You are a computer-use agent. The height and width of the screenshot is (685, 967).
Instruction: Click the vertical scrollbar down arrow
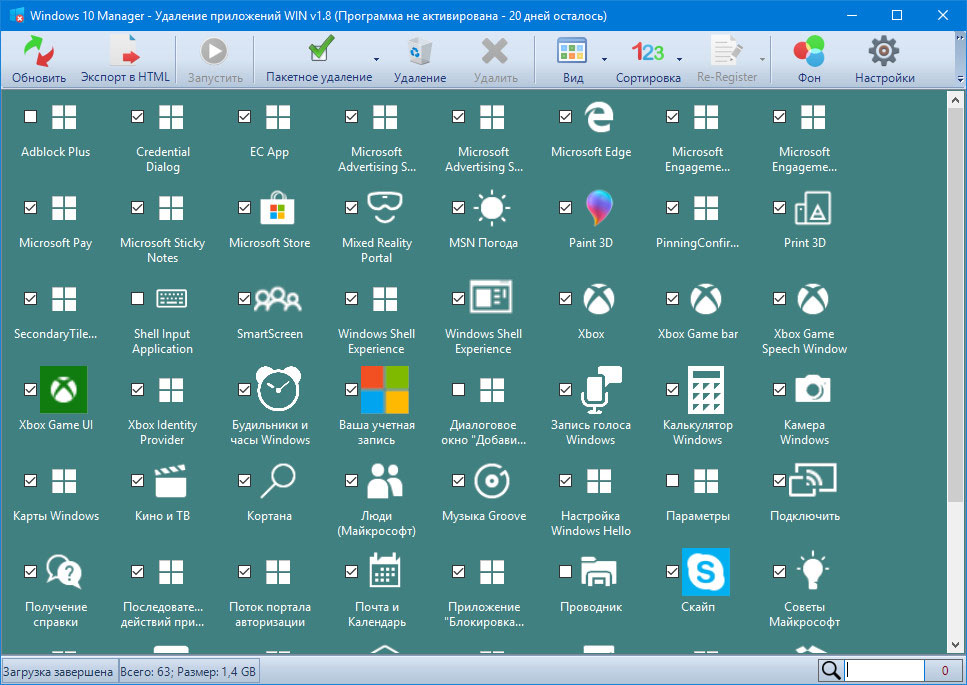[956, 646]
